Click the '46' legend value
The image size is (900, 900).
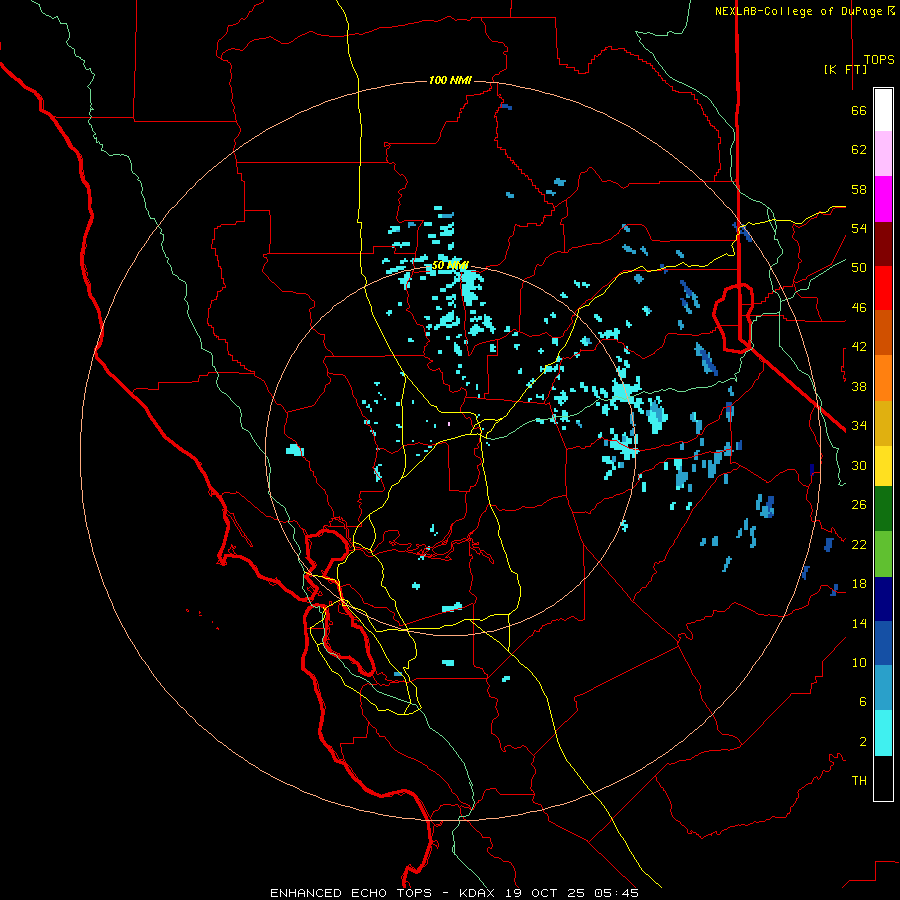tap(859, 308)
